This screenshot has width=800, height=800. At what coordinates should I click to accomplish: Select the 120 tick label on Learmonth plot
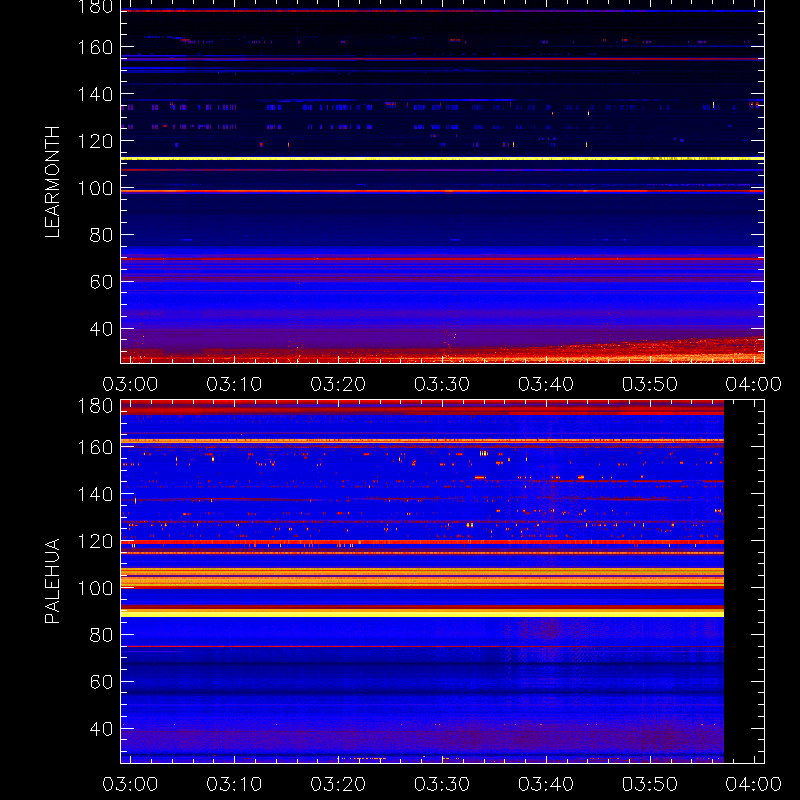[95, 141]
